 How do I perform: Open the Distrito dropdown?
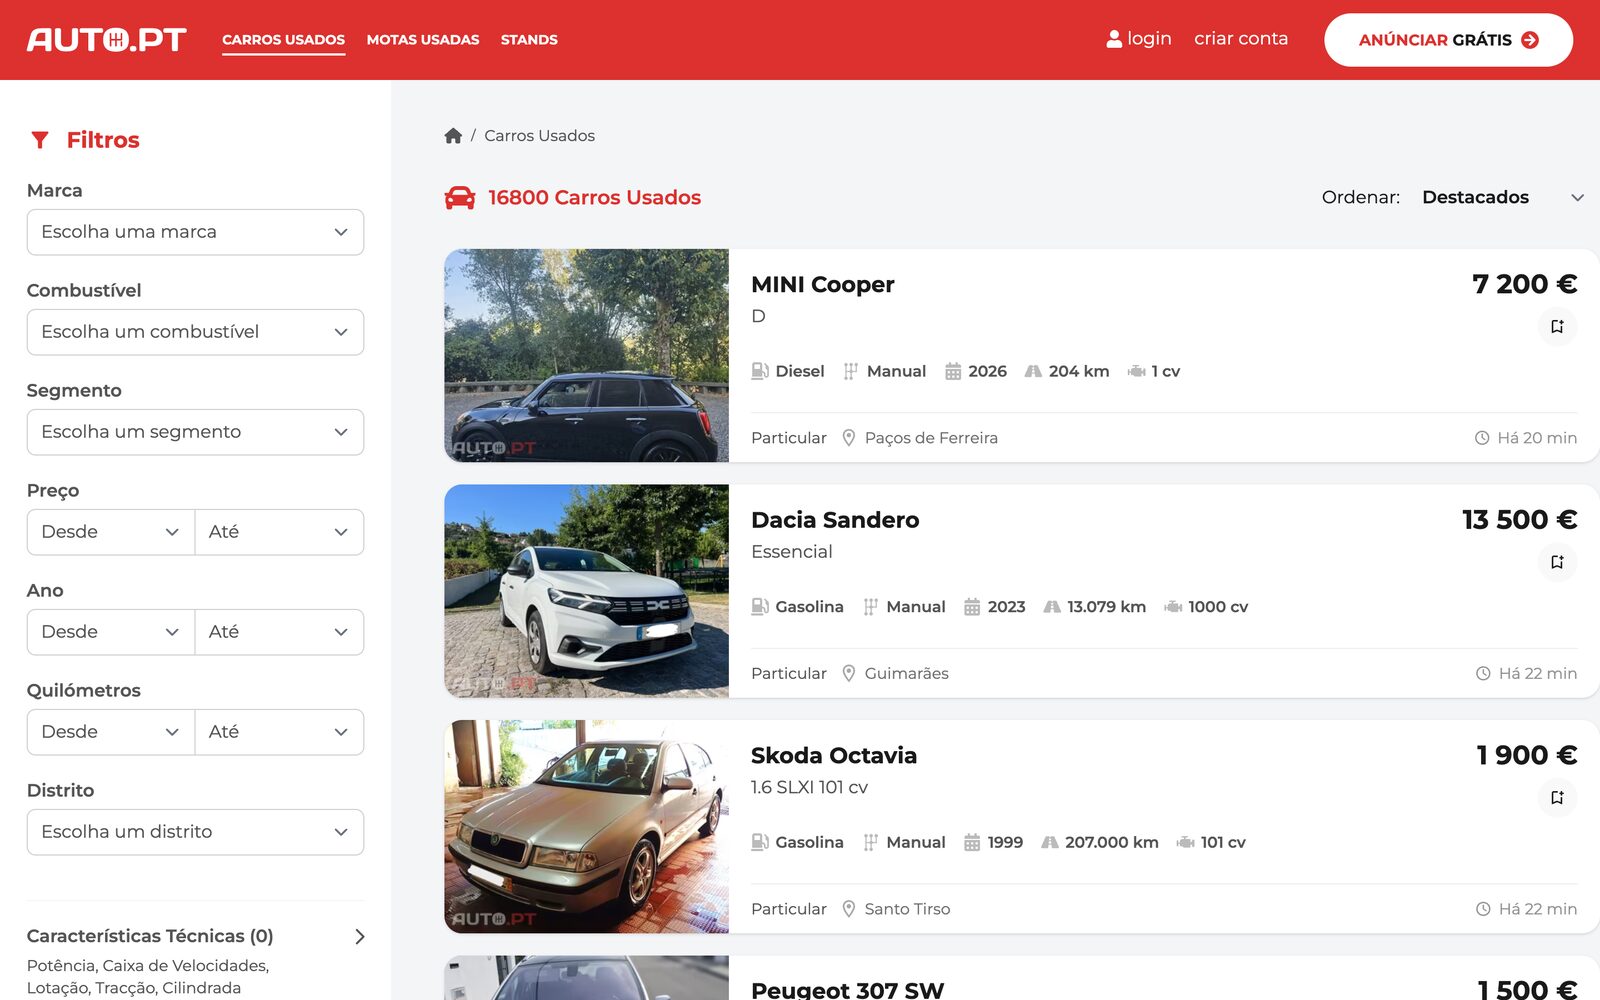point(195,832)
